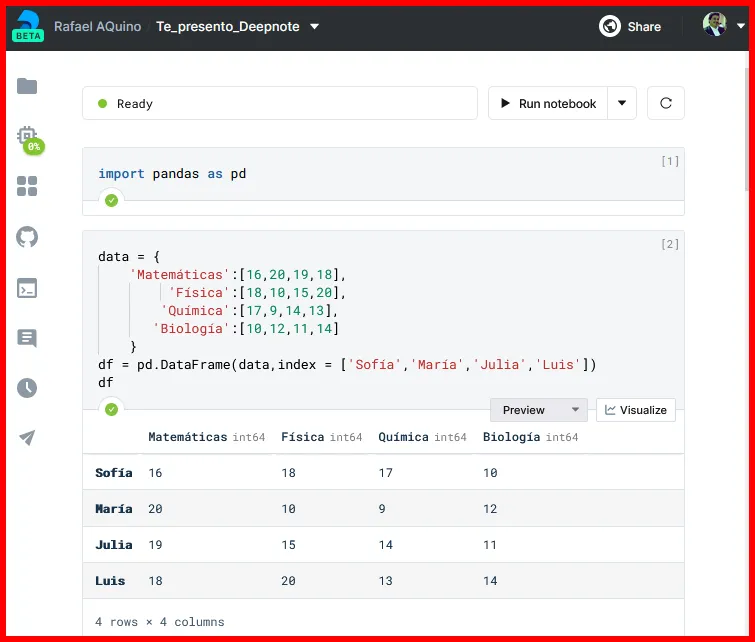Click the 'Biología' key in the code
The height and width of the screenshot is (642, 755).
click(x=191, y=328)
